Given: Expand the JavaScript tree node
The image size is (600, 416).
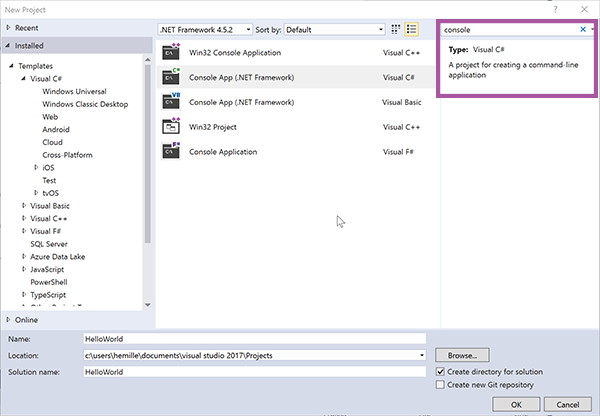Looking at the screenshot, I should click(24, 269).
